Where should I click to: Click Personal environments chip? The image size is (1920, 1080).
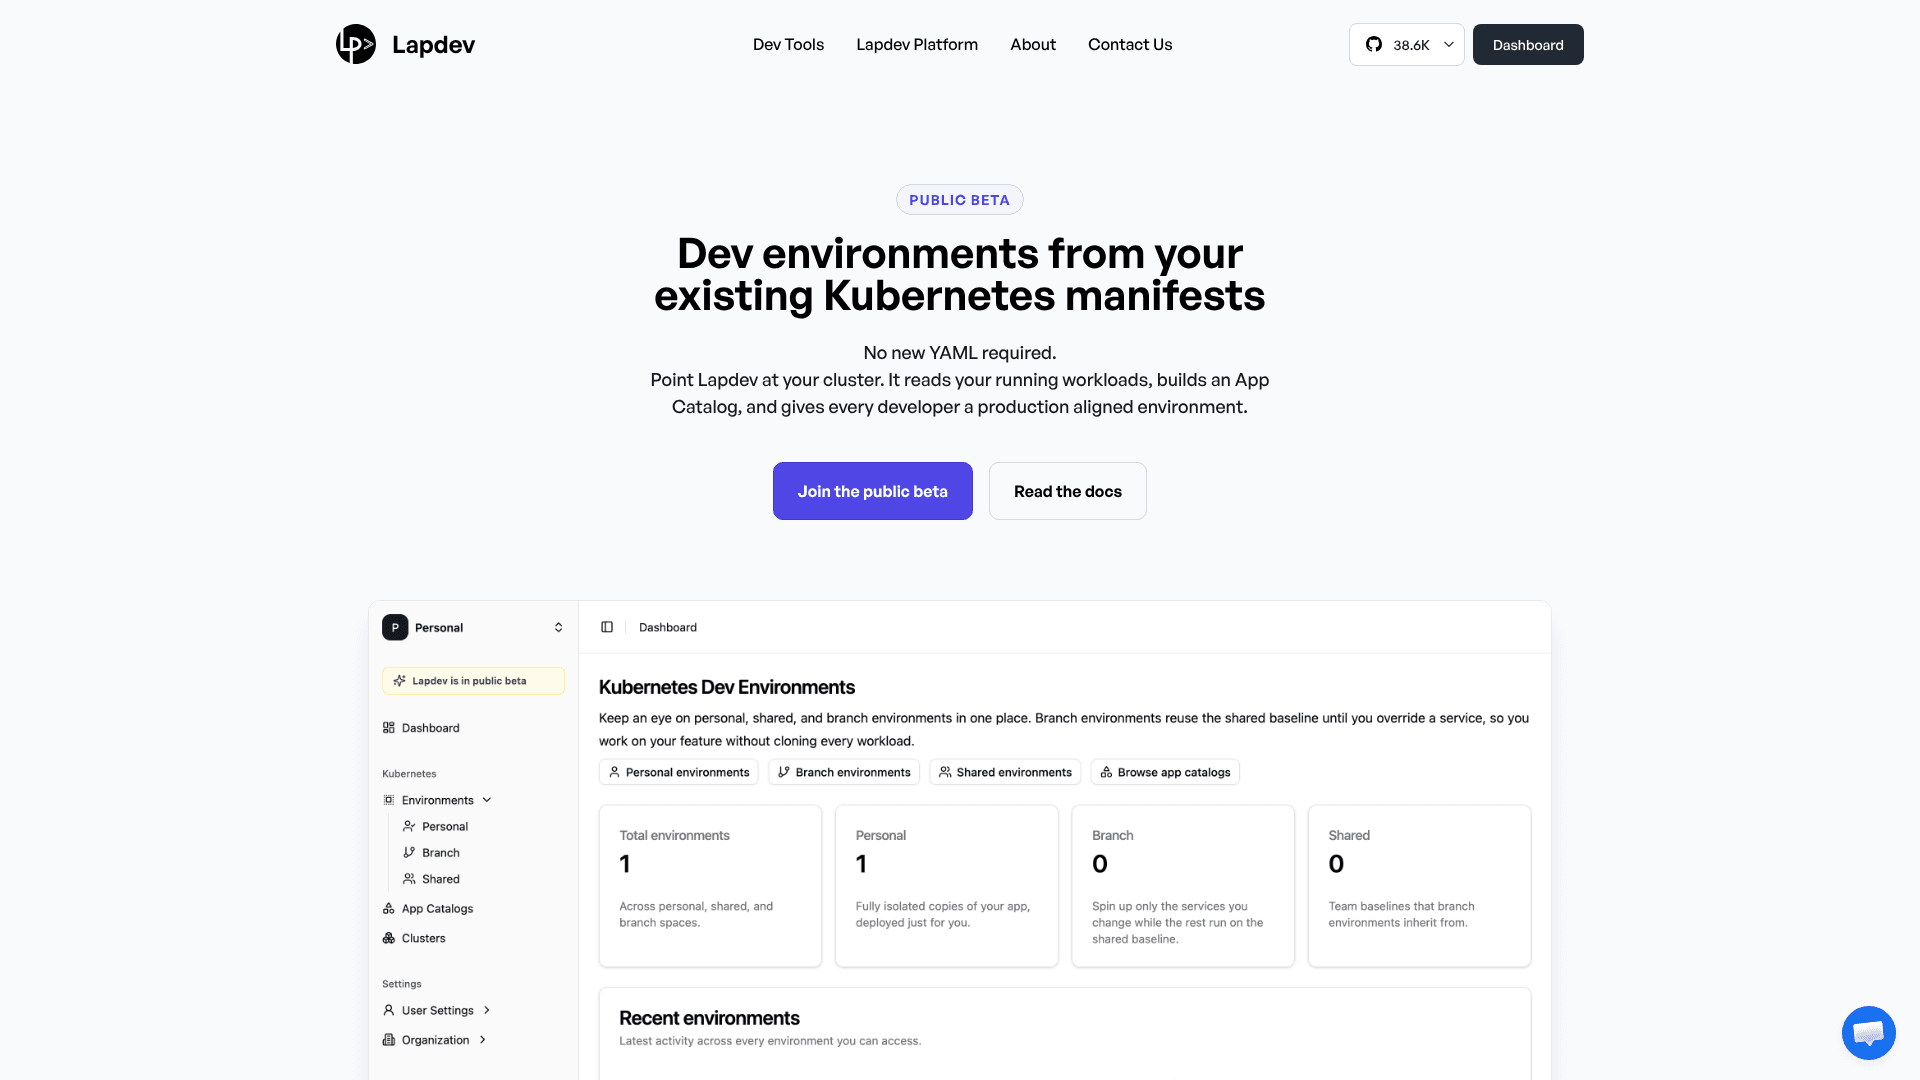coord(678,772)
